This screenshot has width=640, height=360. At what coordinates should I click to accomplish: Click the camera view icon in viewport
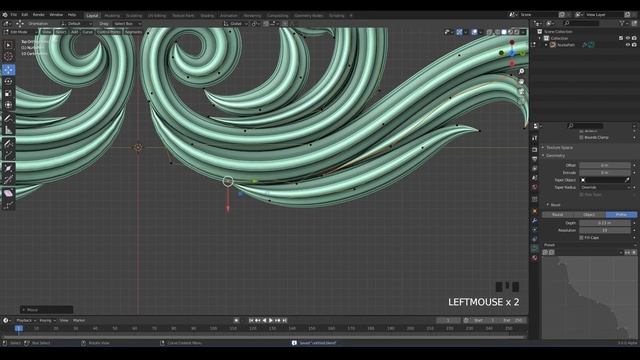pos(521,92)
